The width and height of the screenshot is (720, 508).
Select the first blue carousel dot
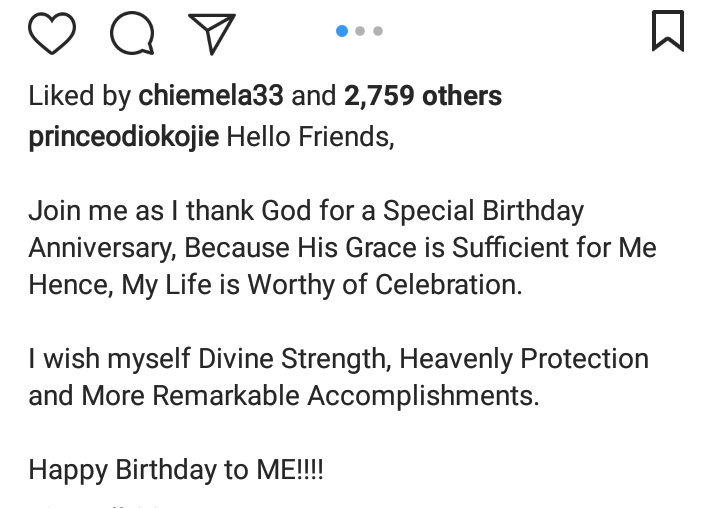(x=342, y=31)
